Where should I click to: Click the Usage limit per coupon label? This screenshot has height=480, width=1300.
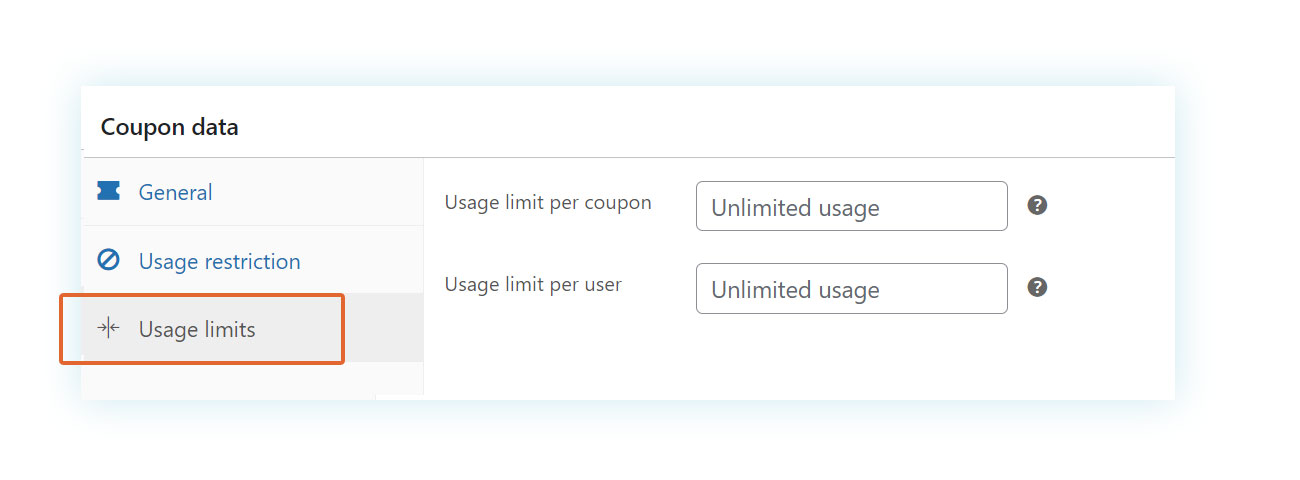pos(548,203)
